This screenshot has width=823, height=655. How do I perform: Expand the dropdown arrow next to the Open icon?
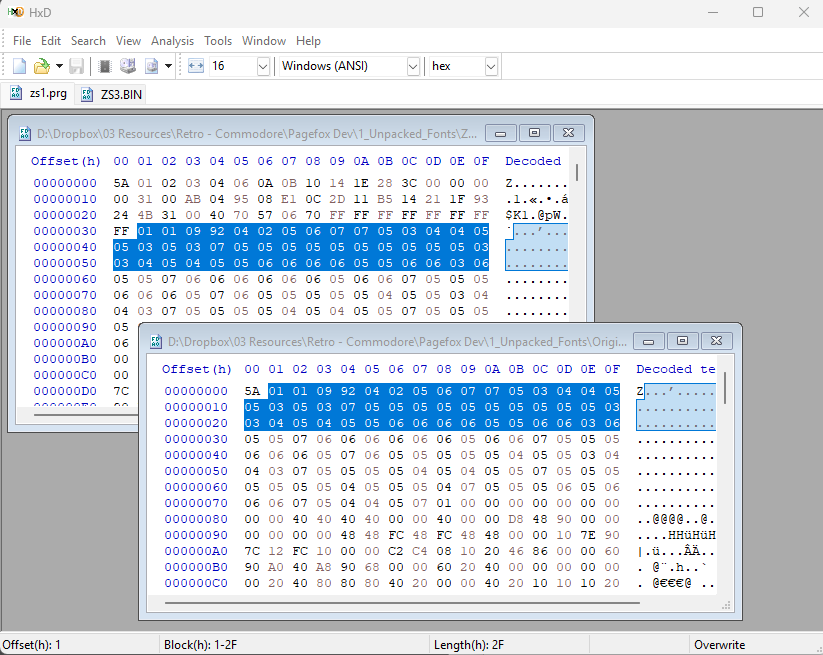coord(58,65)
